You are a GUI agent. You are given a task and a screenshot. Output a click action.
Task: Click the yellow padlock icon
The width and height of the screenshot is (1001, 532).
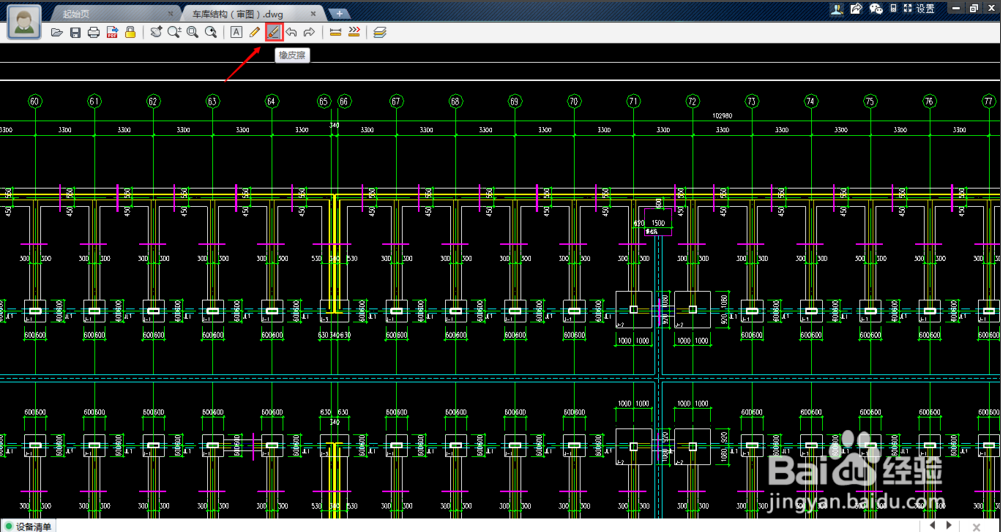(130, 33)
